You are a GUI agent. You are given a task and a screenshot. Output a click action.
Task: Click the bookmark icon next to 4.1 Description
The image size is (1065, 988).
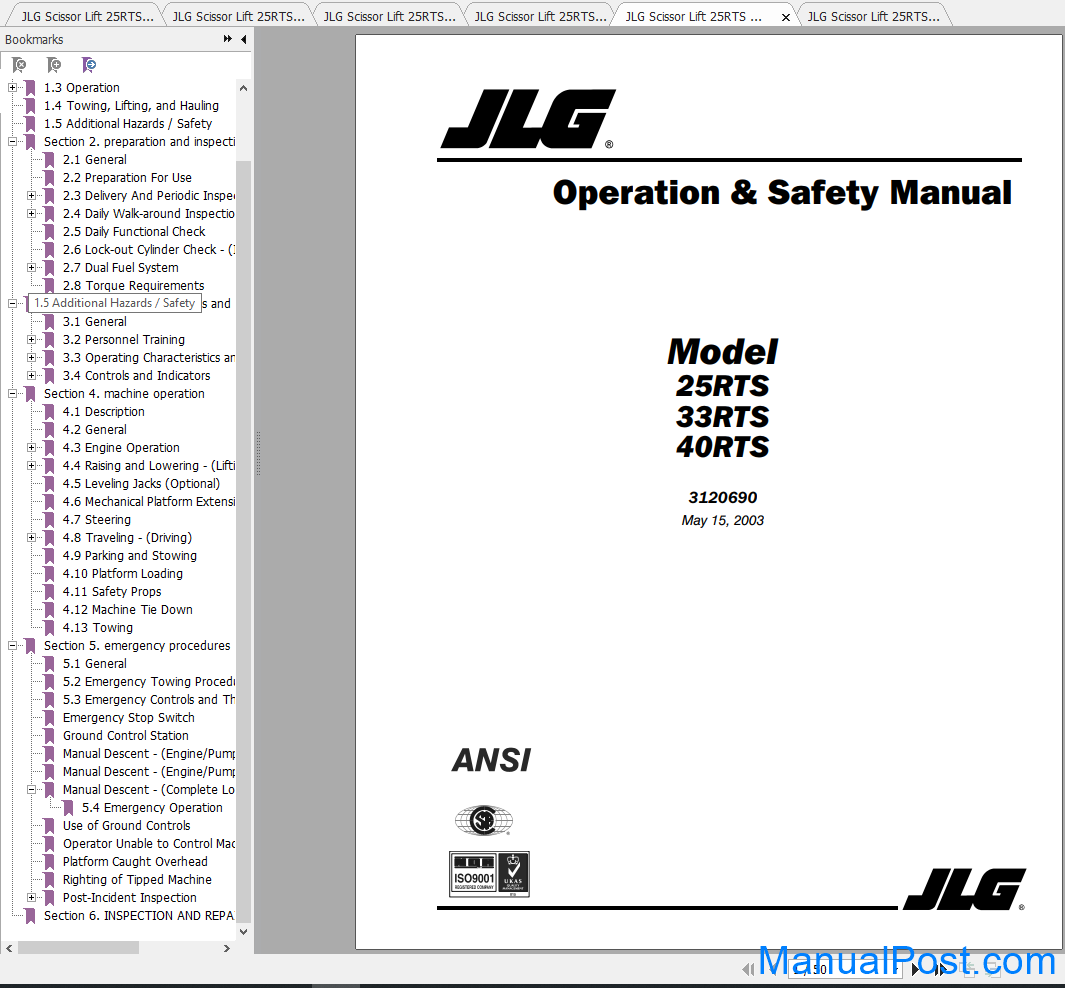(x=49, y=411)
